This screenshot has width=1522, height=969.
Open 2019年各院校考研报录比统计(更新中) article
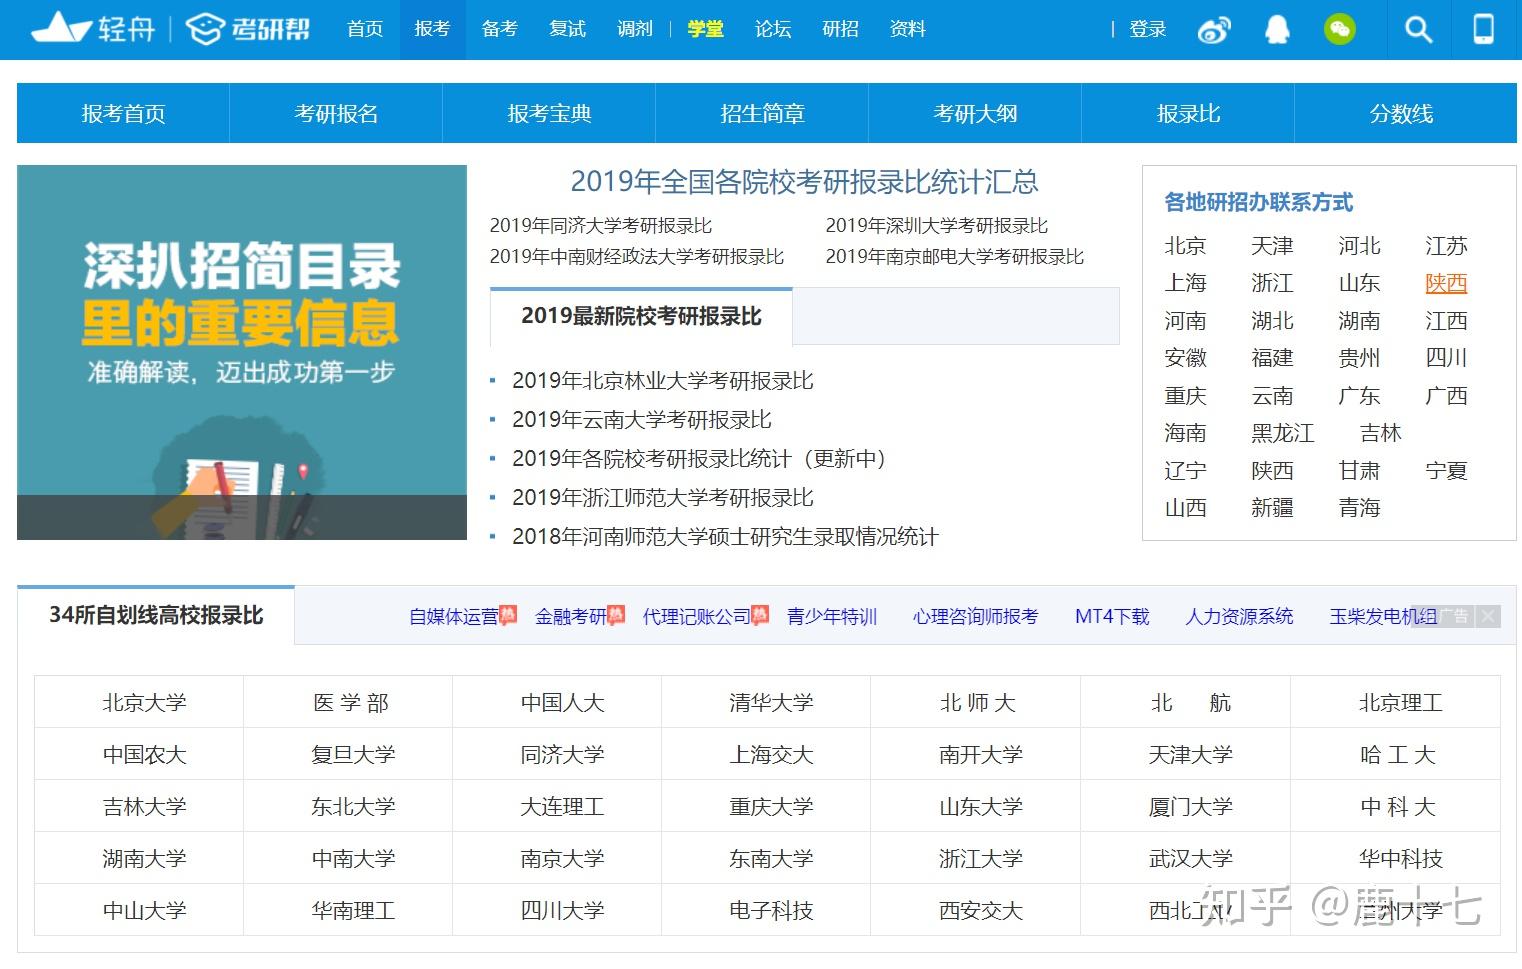point(699,459)
